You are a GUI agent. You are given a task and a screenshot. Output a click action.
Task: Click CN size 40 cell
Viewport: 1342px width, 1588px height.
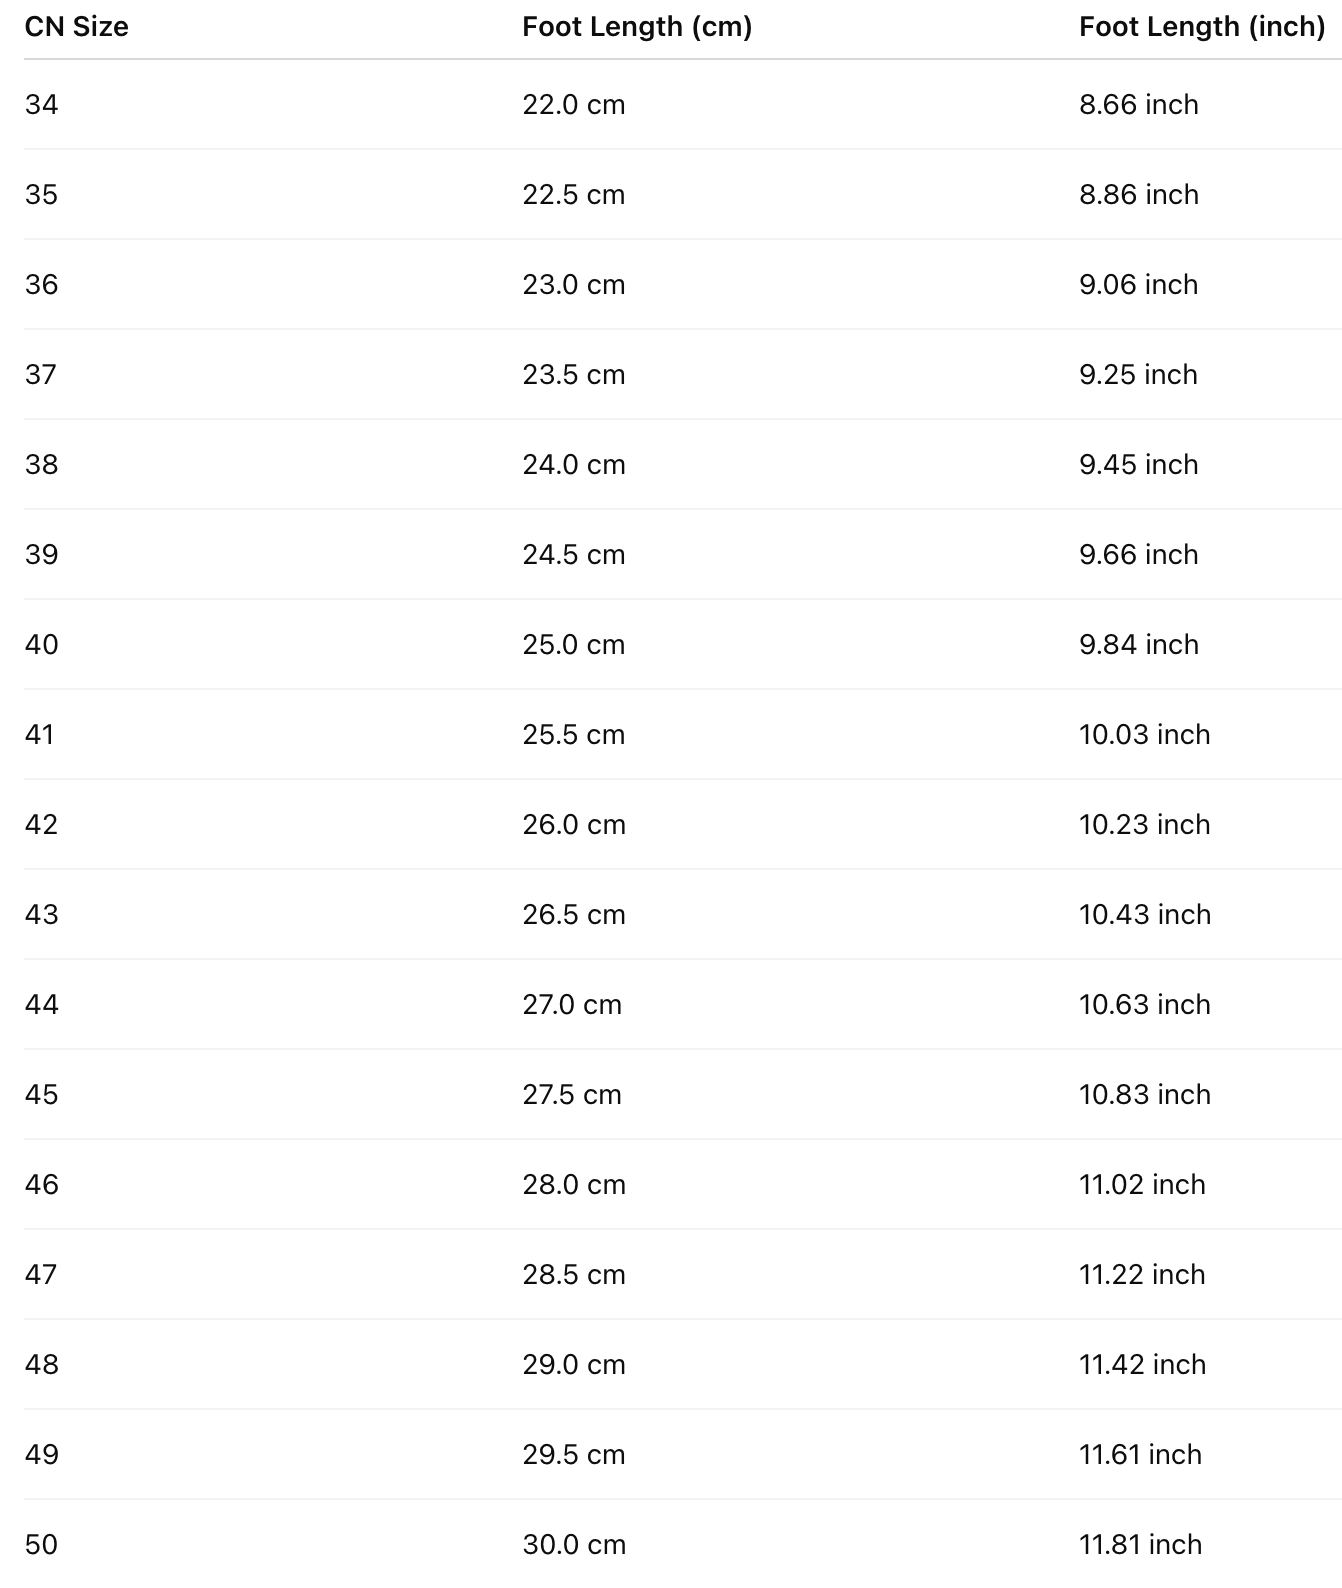[42, 645]
